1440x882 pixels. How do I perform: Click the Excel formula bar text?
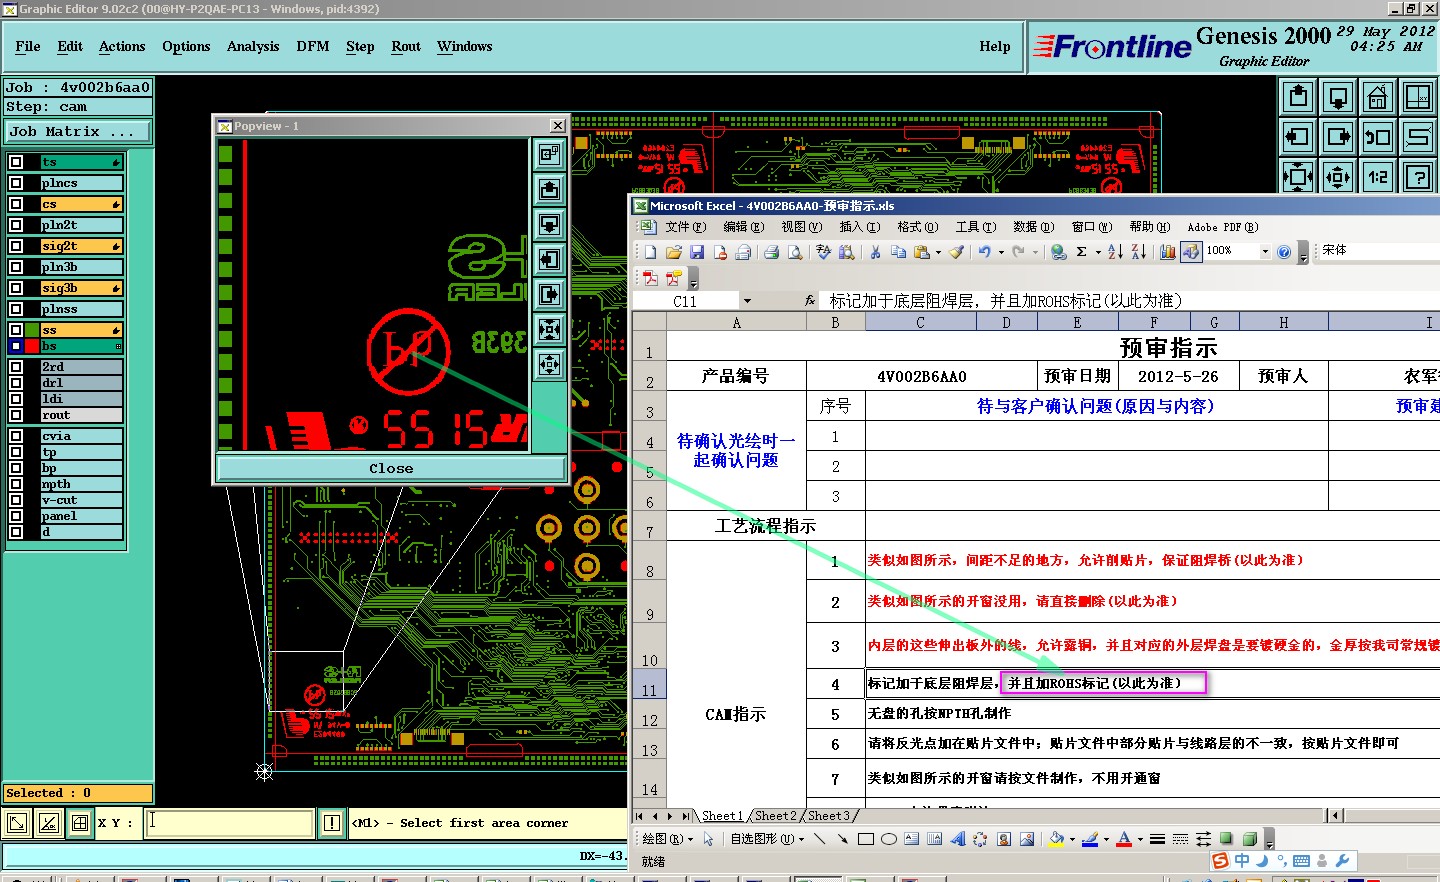[x=1005, y=301]
